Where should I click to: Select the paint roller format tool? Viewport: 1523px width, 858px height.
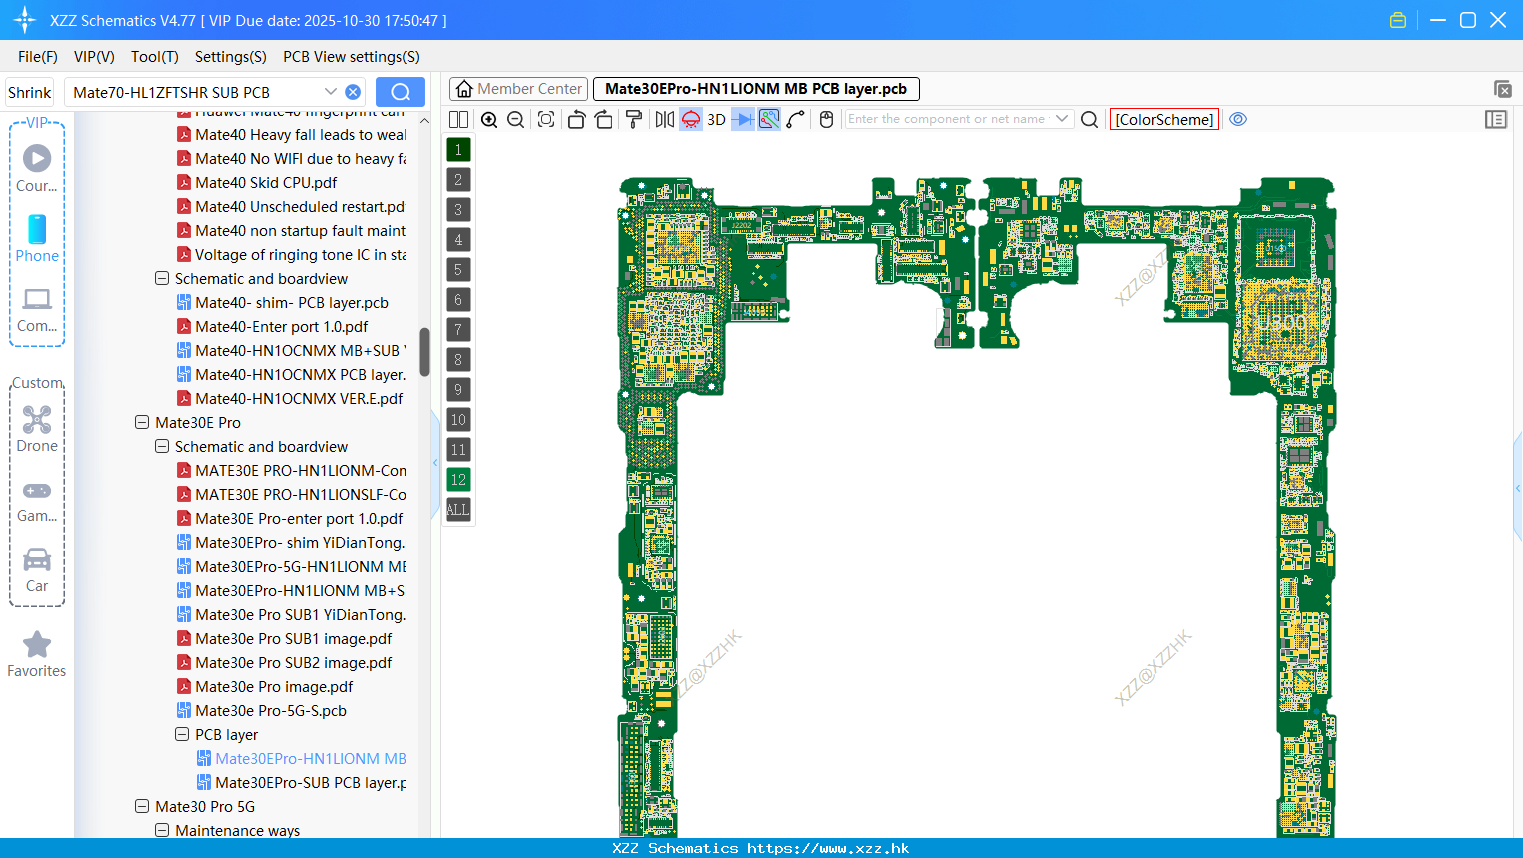point(634,119)
